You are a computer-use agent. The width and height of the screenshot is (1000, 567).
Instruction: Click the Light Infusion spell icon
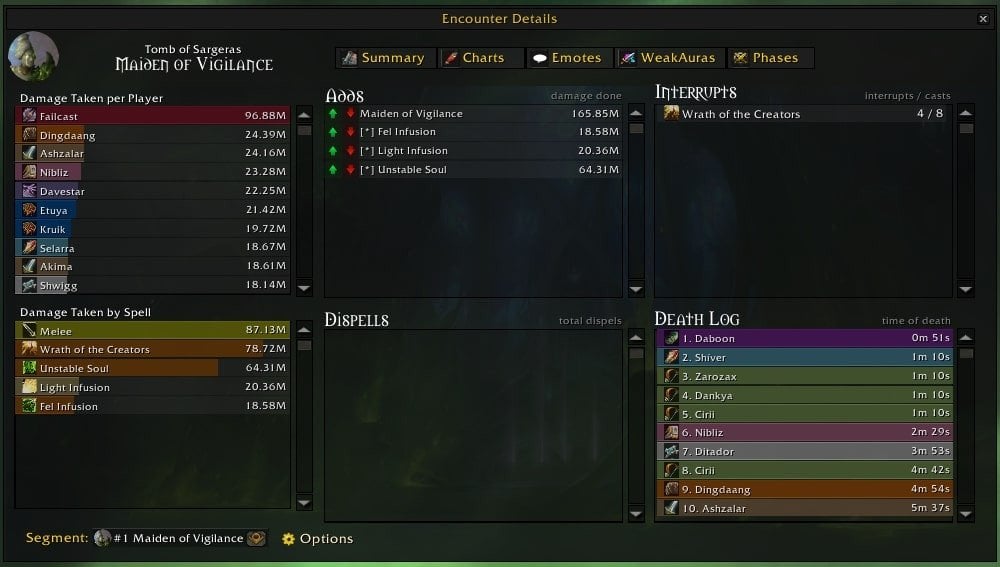point(29,387)
